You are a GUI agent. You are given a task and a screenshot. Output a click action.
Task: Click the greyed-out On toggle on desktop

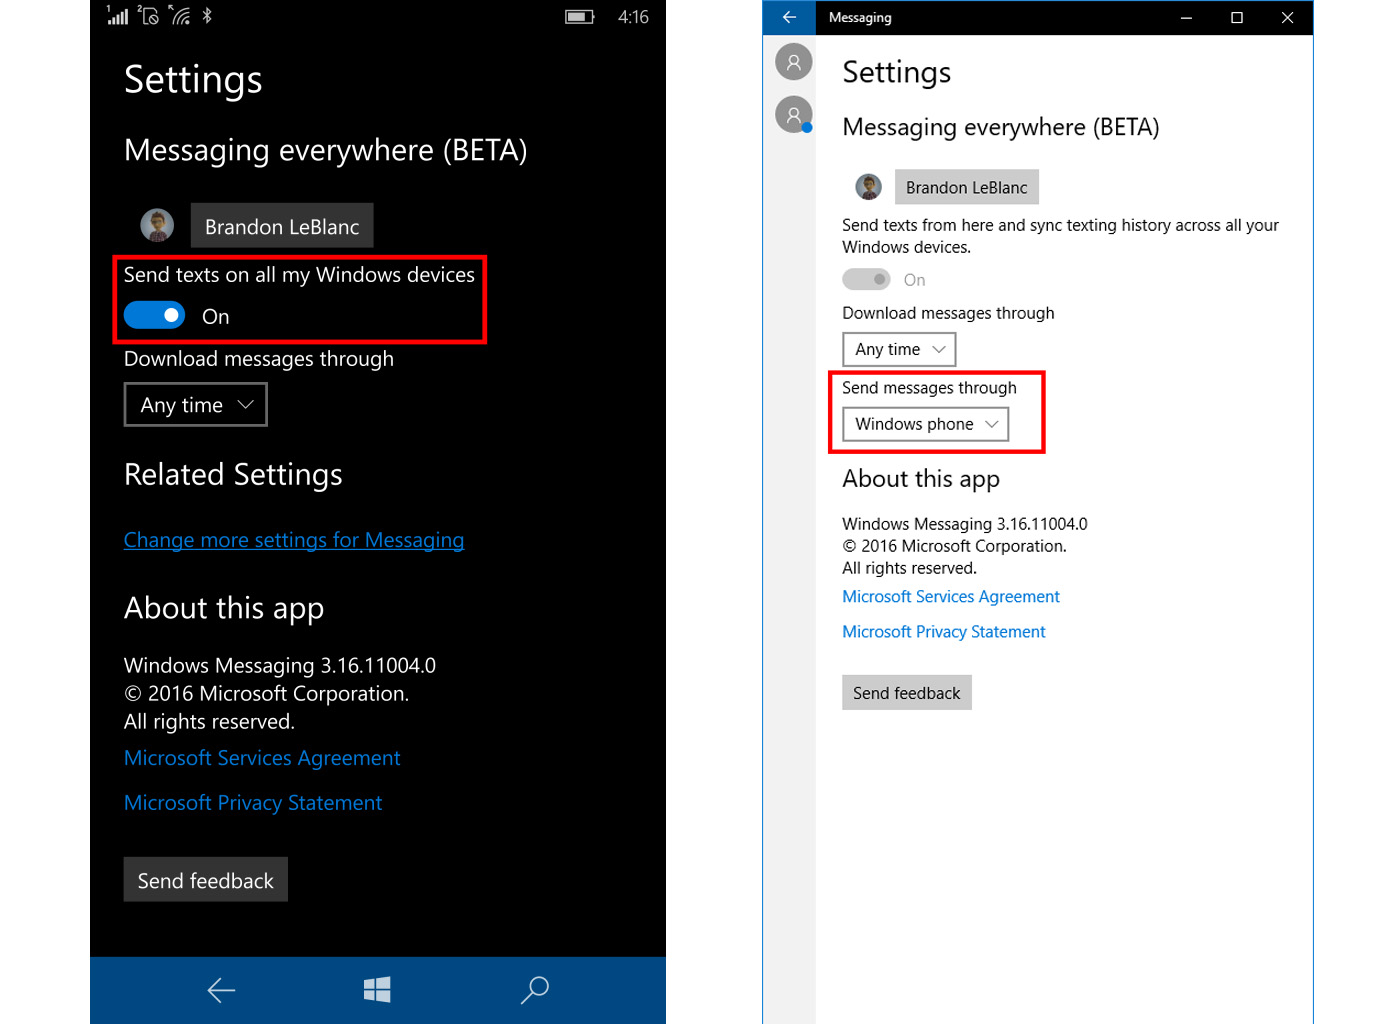pos(866,280)
